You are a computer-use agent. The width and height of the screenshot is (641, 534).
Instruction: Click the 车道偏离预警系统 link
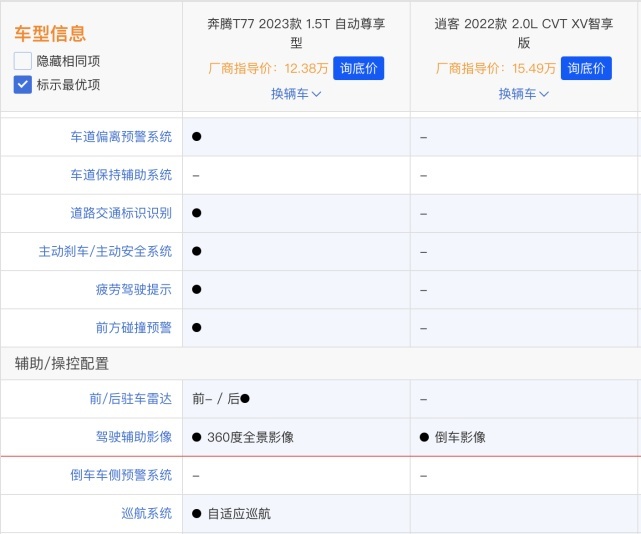pos(121,137)
